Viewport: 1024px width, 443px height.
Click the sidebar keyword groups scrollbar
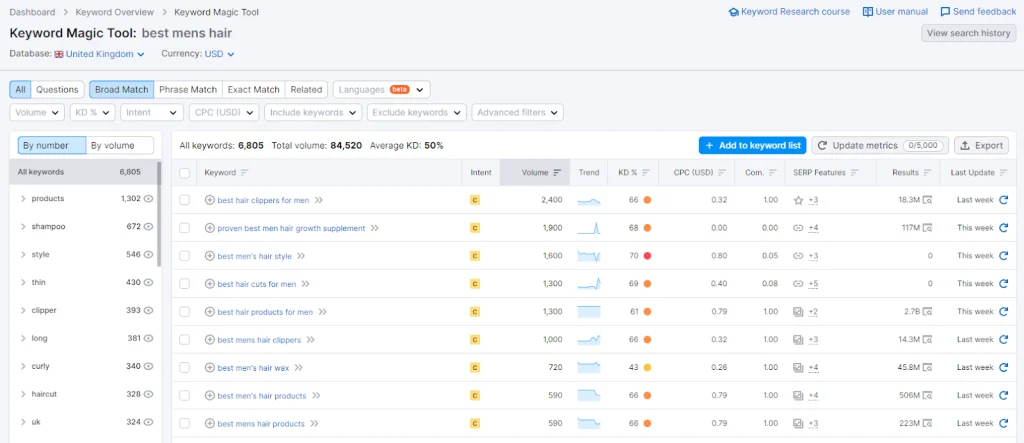pyautogui.click(x=159, y=214)
